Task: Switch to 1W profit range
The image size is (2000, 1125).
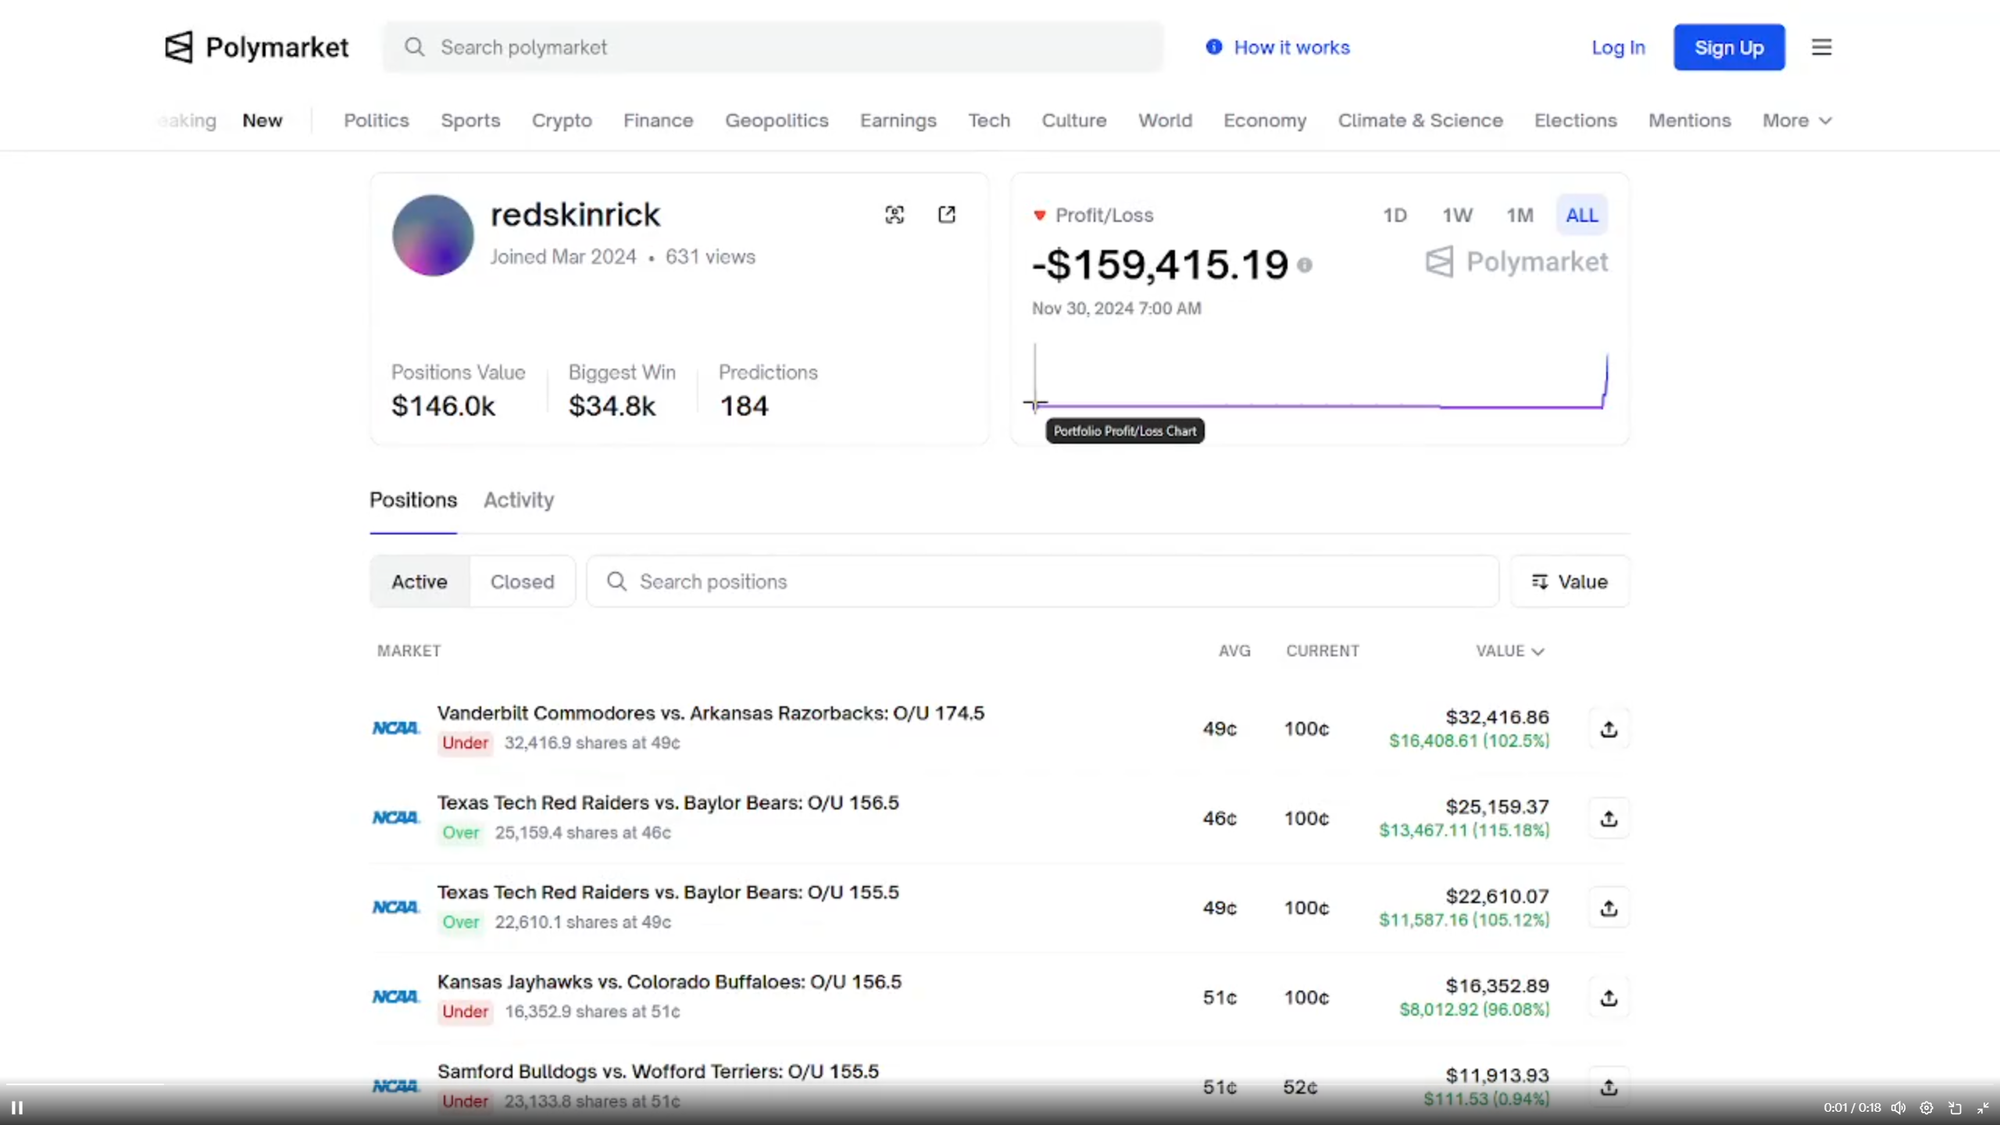Action: (x=1457, y=215)
